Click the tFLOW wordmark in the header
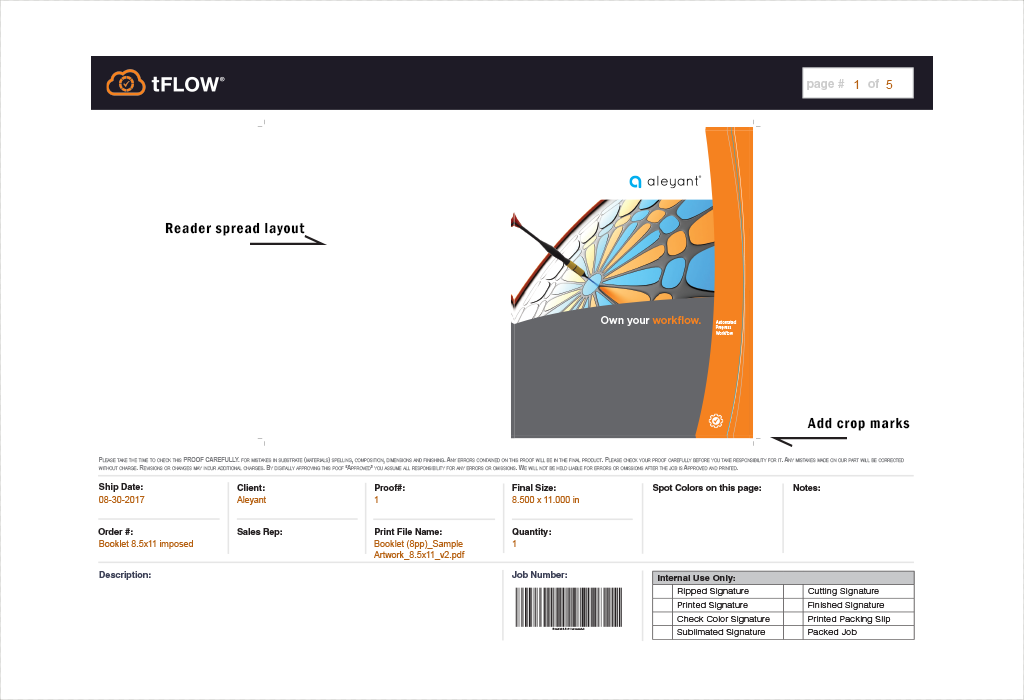The height and width of the screenshot is (700, 1024). [x=188, y=84]
